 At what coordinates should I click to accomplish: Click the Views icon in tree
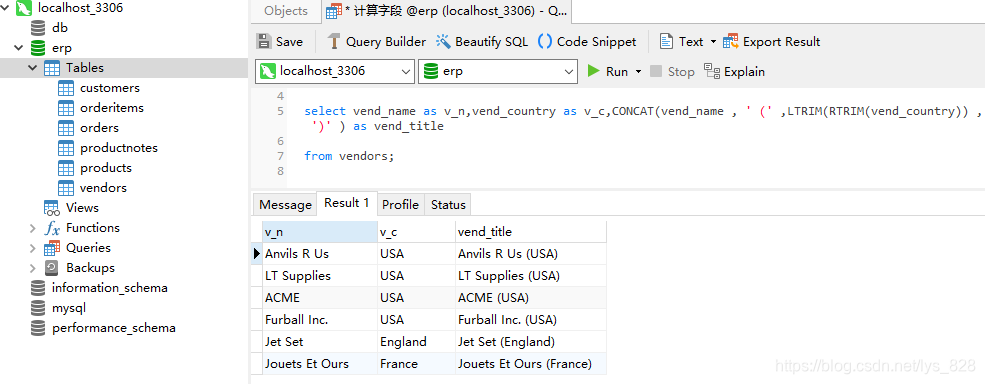52,208
